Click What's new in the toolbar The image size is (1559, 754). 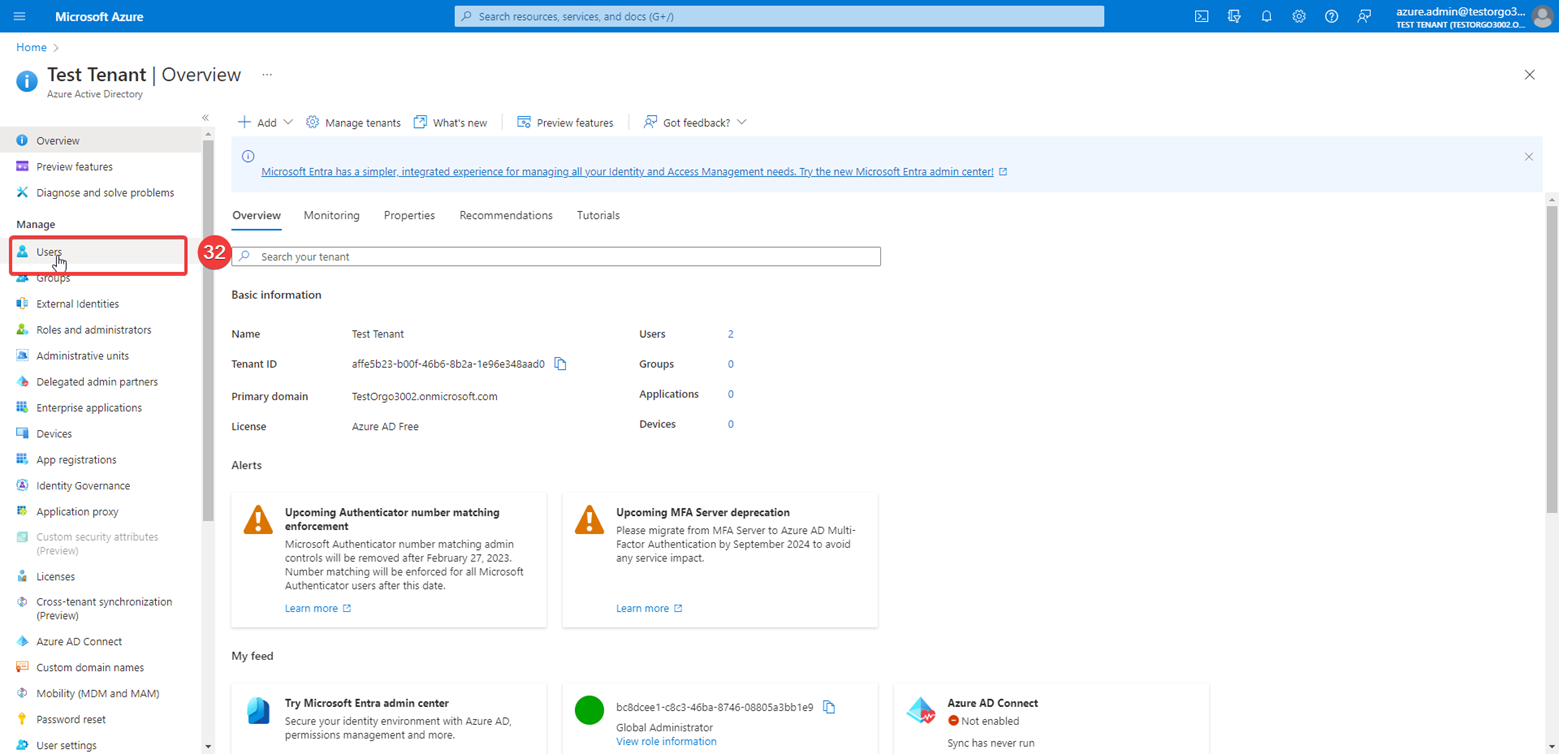[x=450, y=122]
